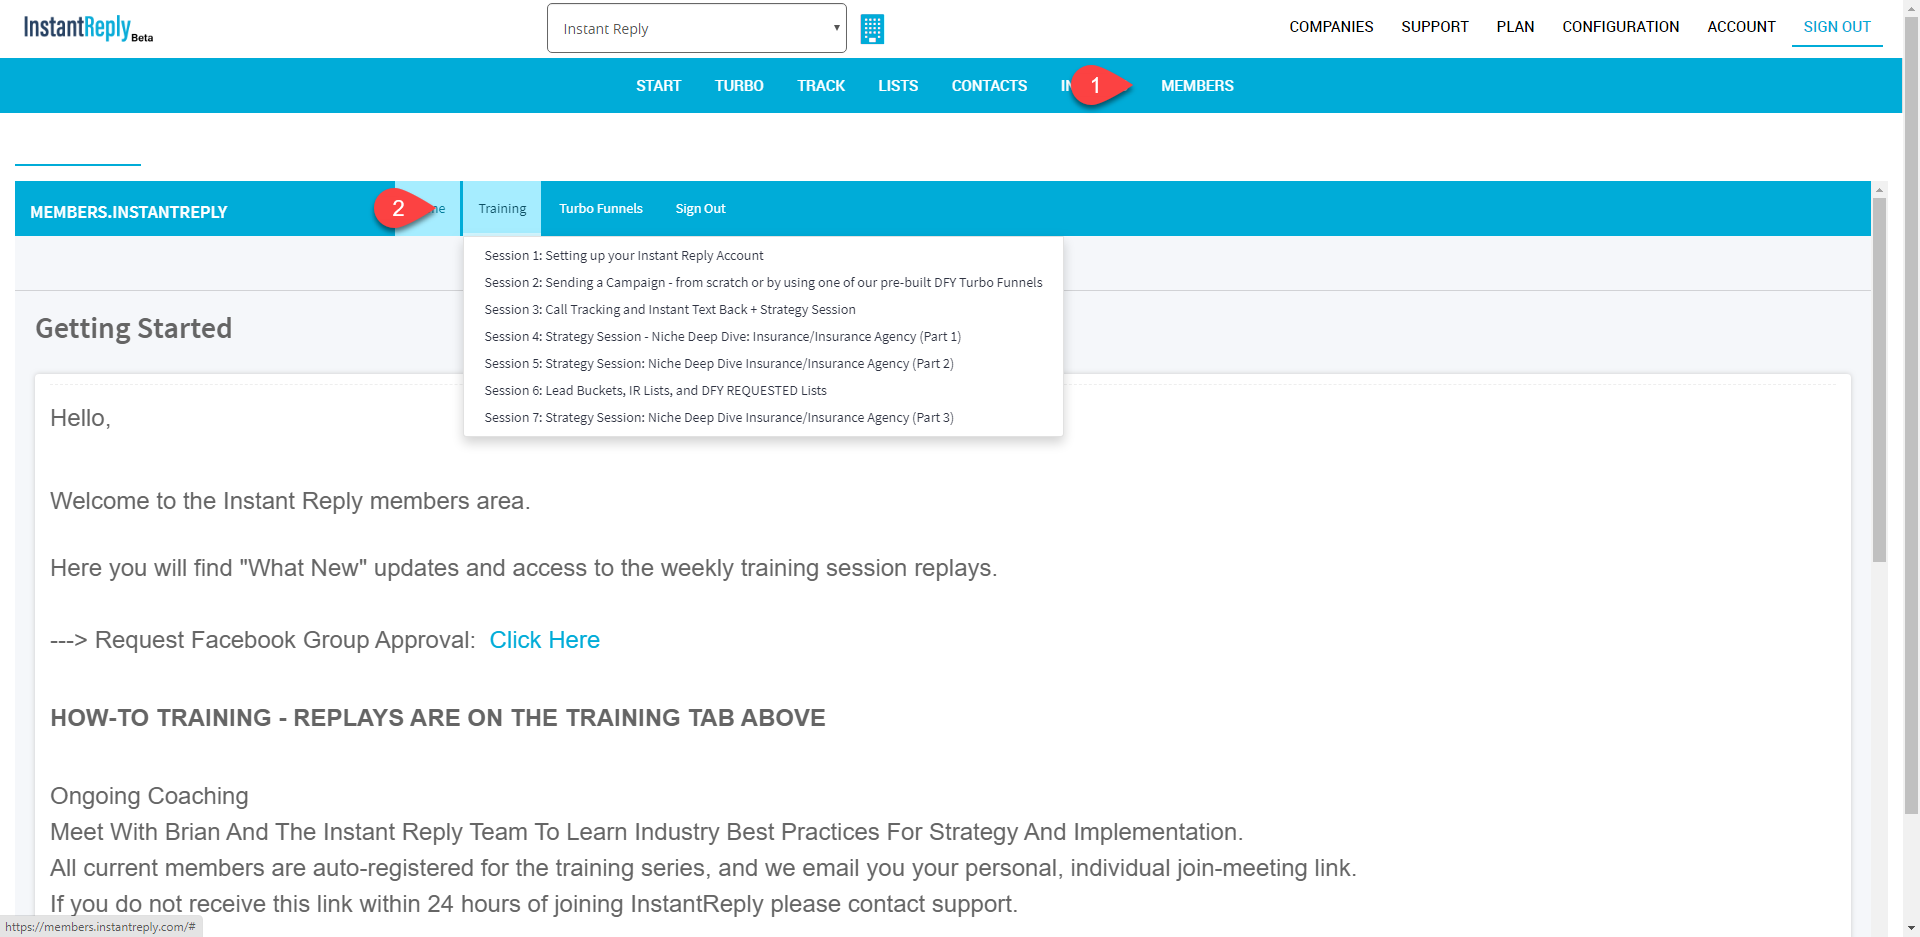Click the inner members frame scrollbar thumb
1920x937 pixels.
pos(1879,380)
